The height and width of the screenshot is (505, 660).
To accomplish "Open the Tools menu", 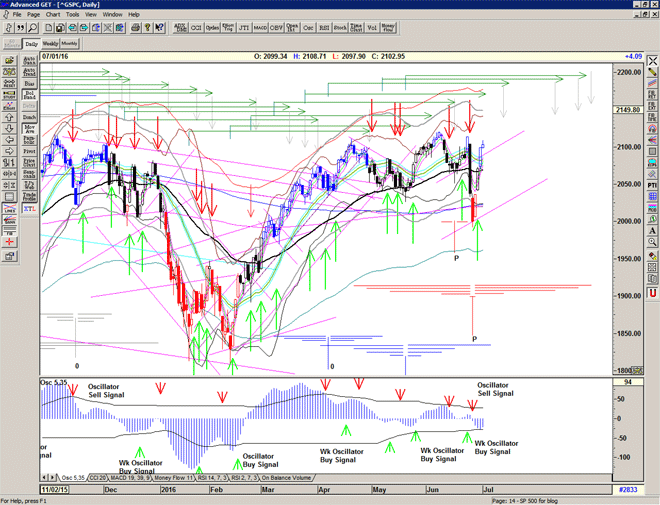I will [73, 15].
